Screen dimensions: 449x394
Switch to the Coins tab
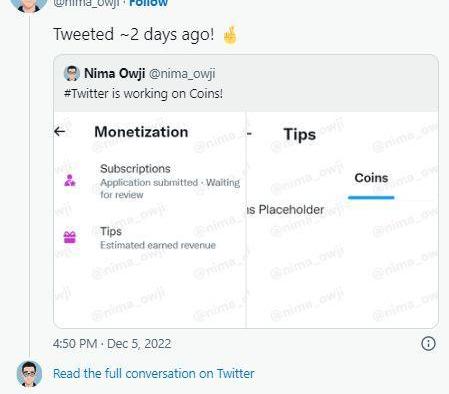coord(371,178)
